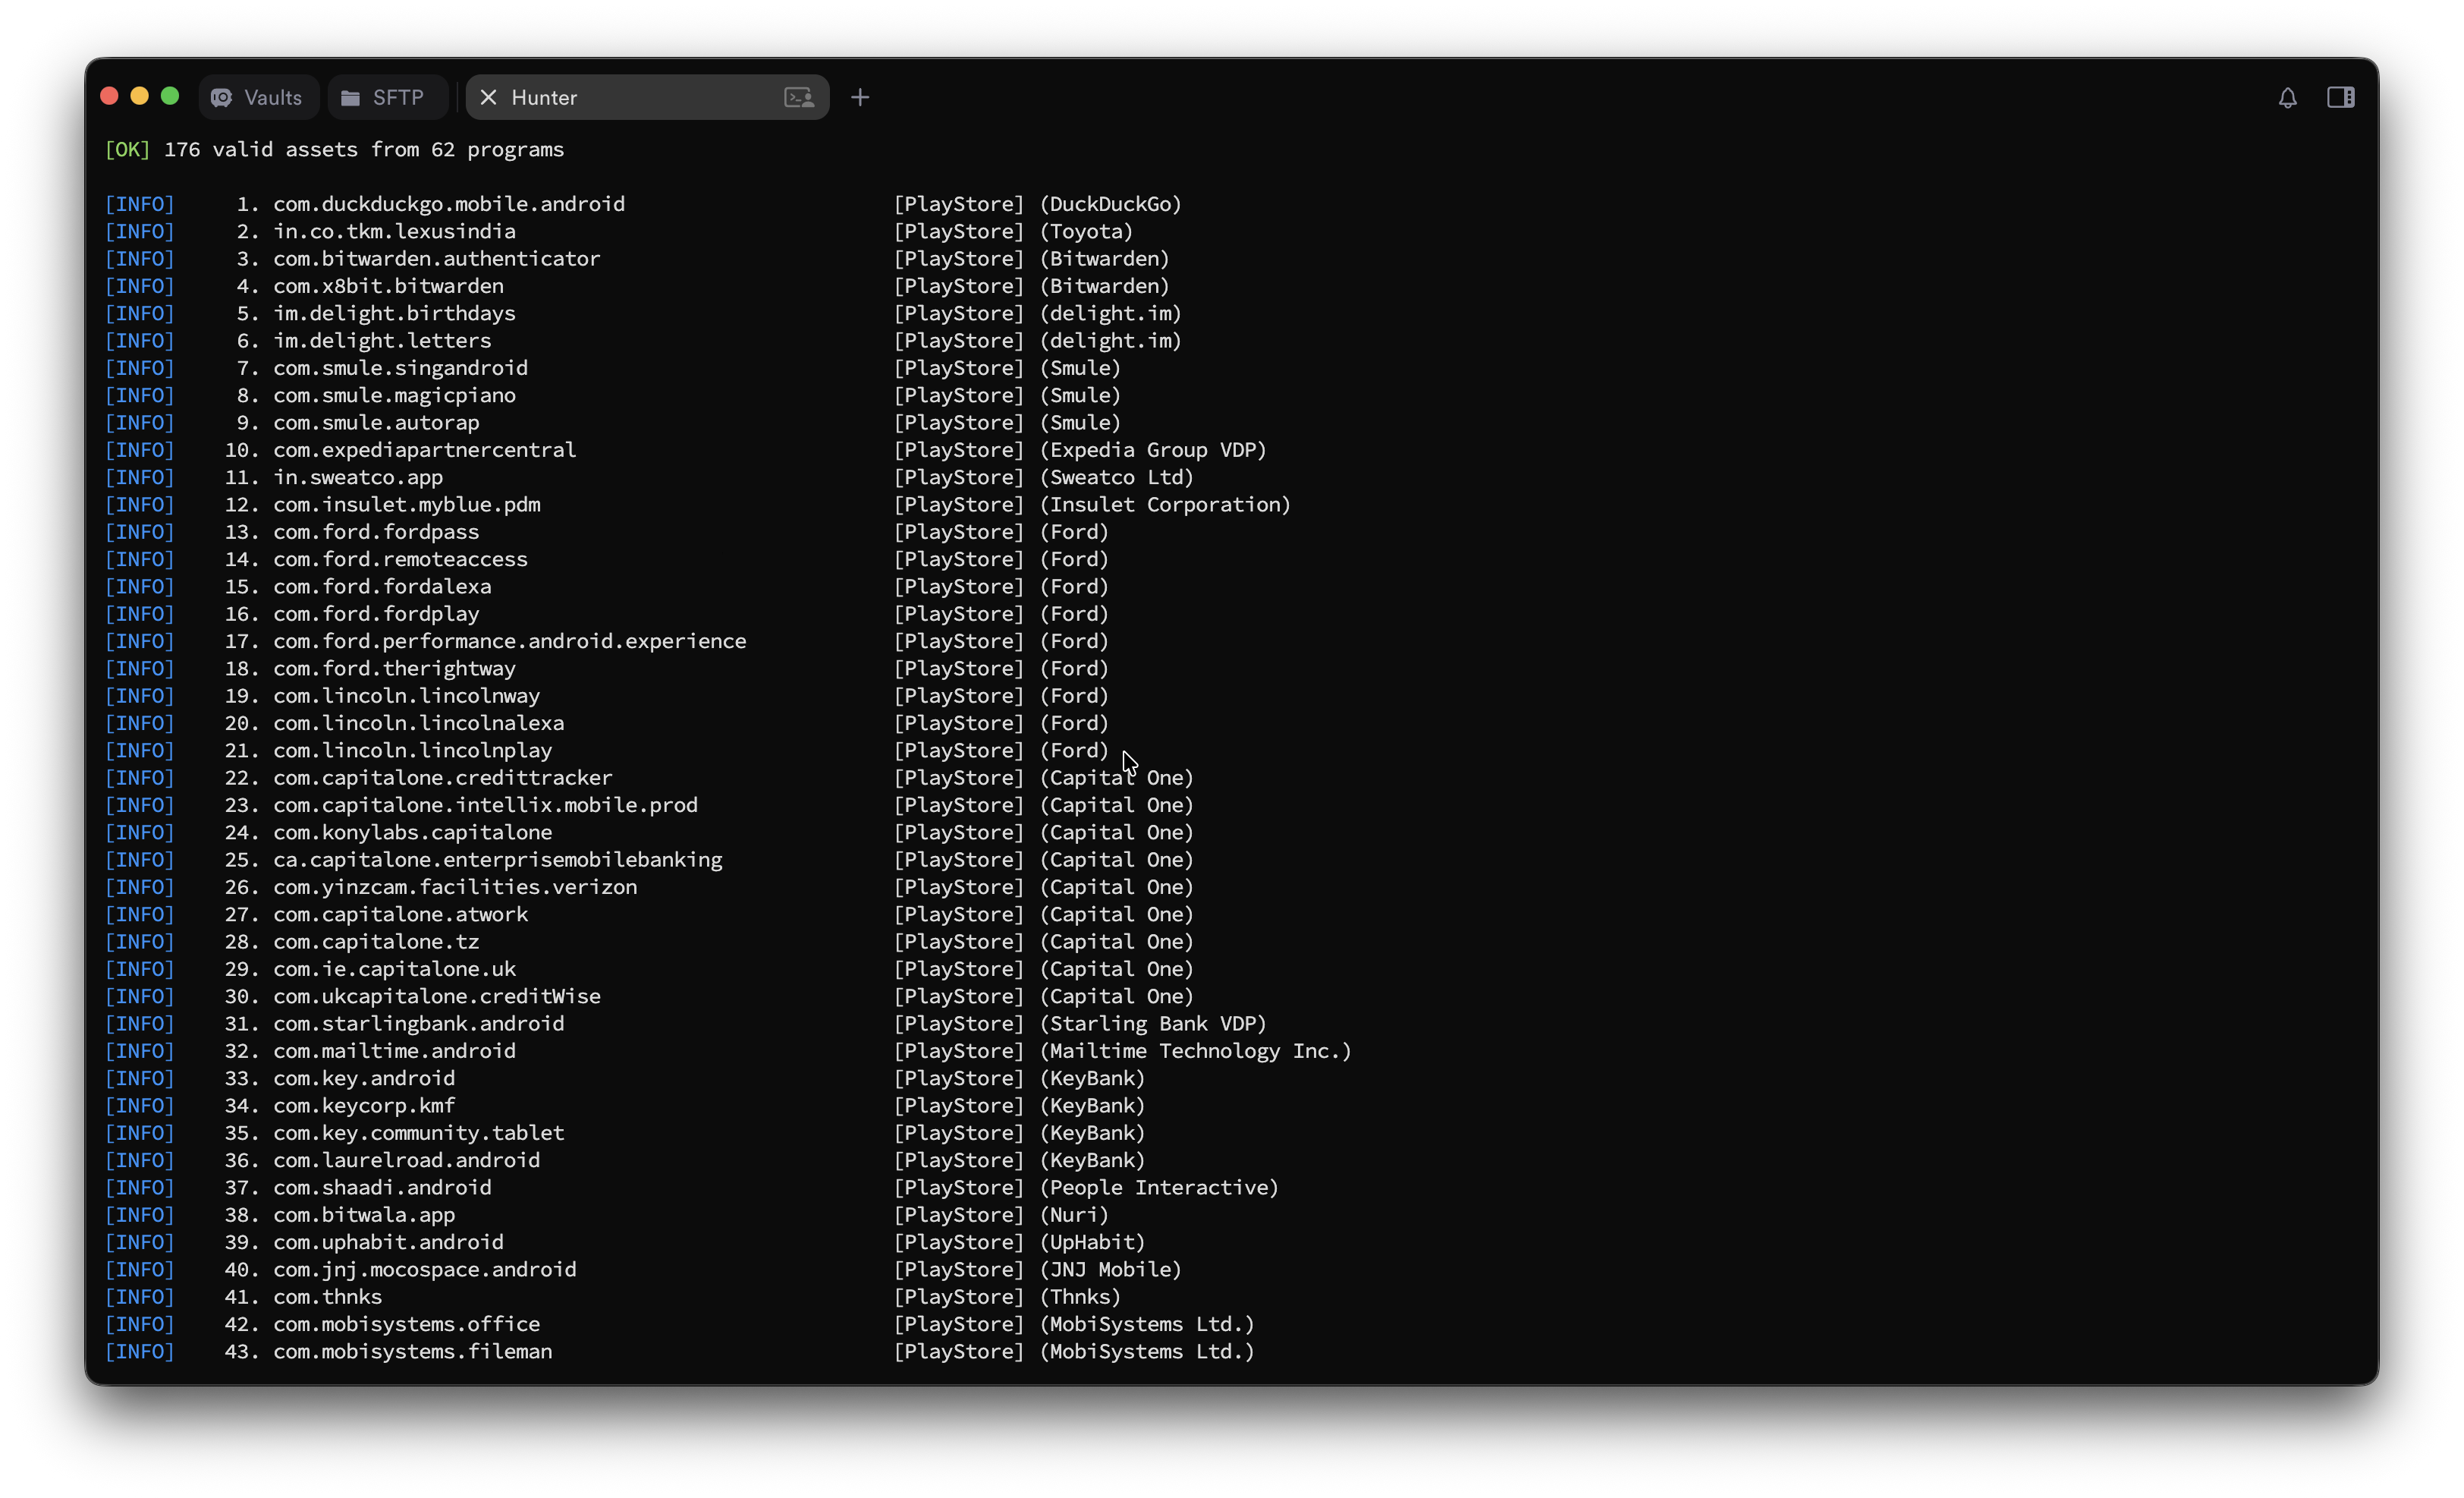
Task: Toggle the right sidebar panel icon
Action: 2340,97
